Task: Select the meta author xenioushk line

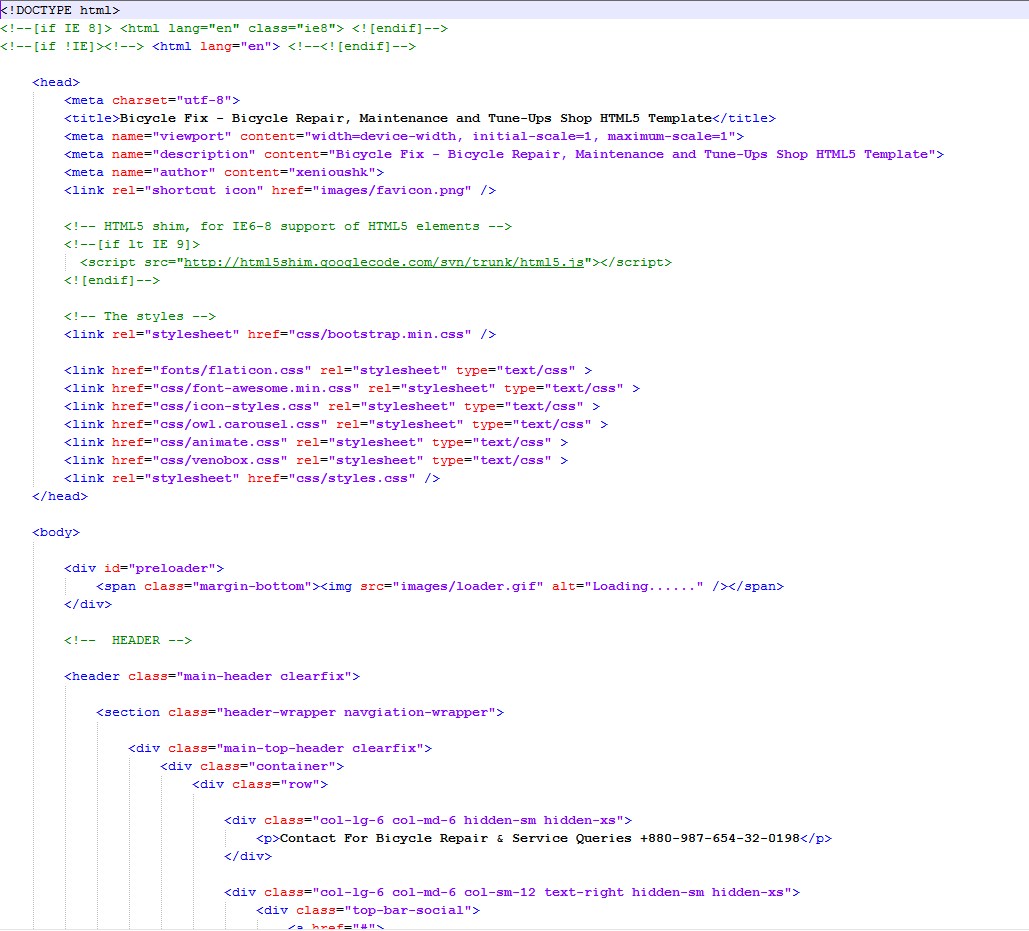Action: coord(224,173)
